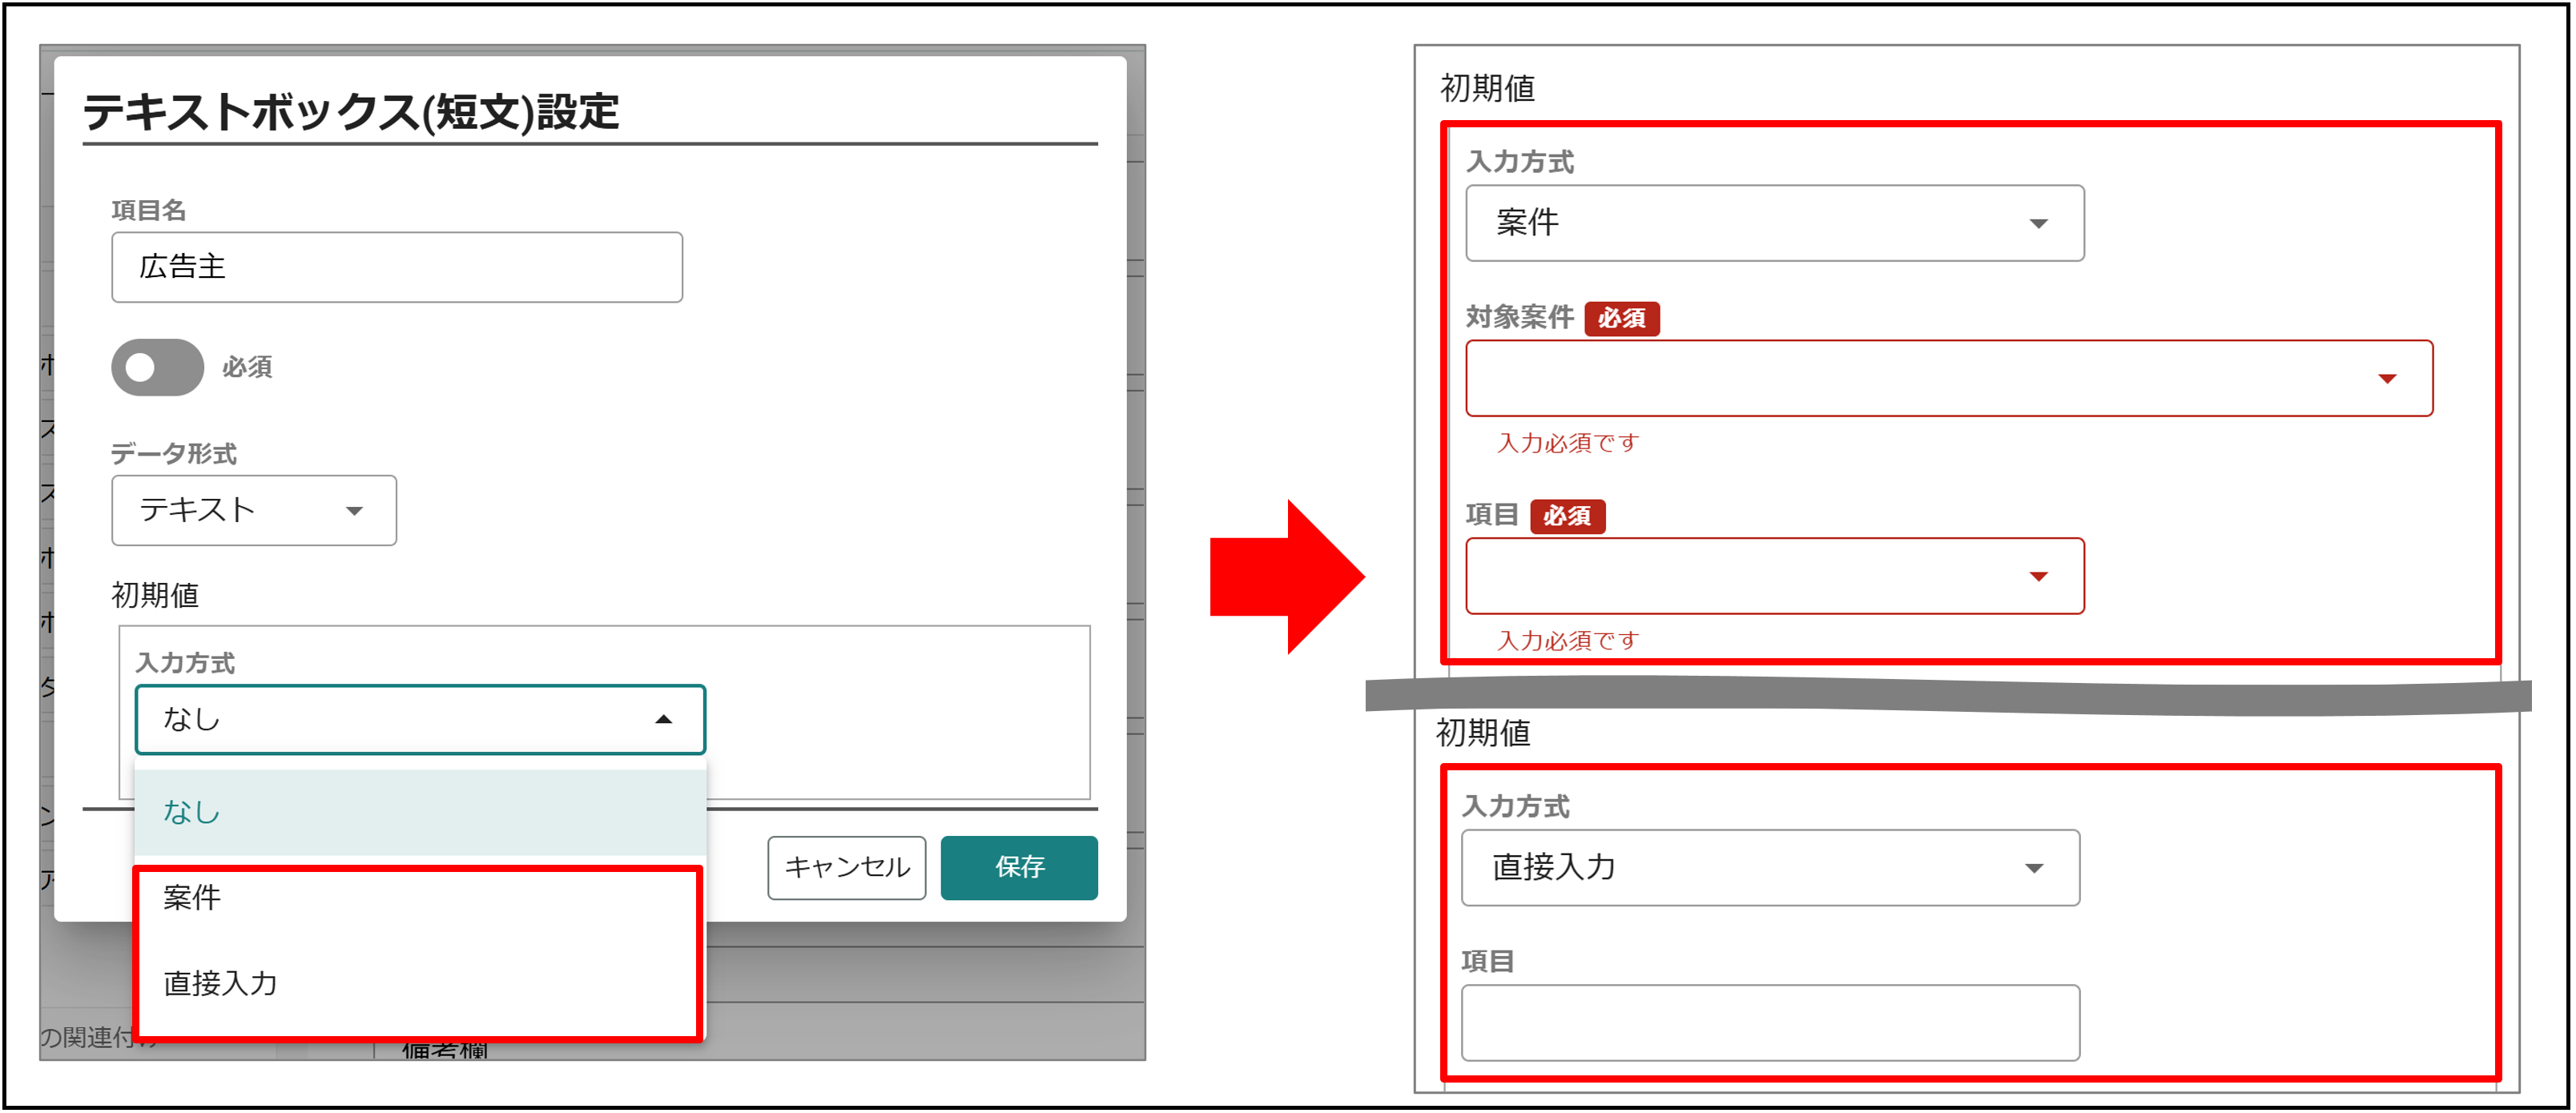Click the キャンセル button
The image size is (2576, 1113).
coord(847,867)
